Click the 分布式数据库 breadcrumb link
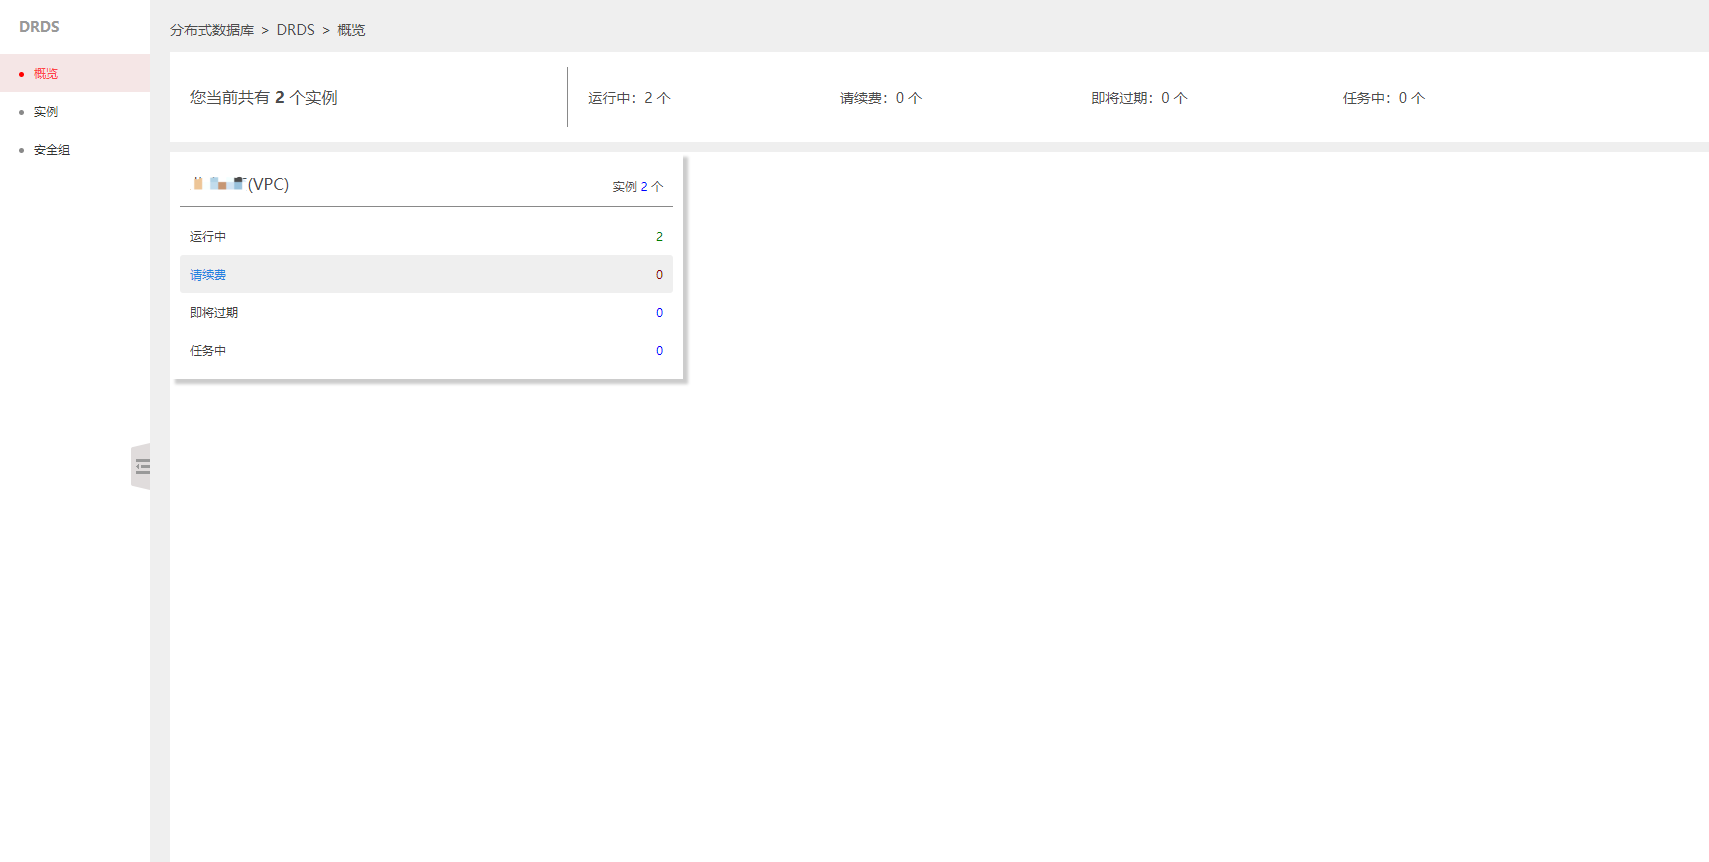1709x862 pixels. (212, 30)
